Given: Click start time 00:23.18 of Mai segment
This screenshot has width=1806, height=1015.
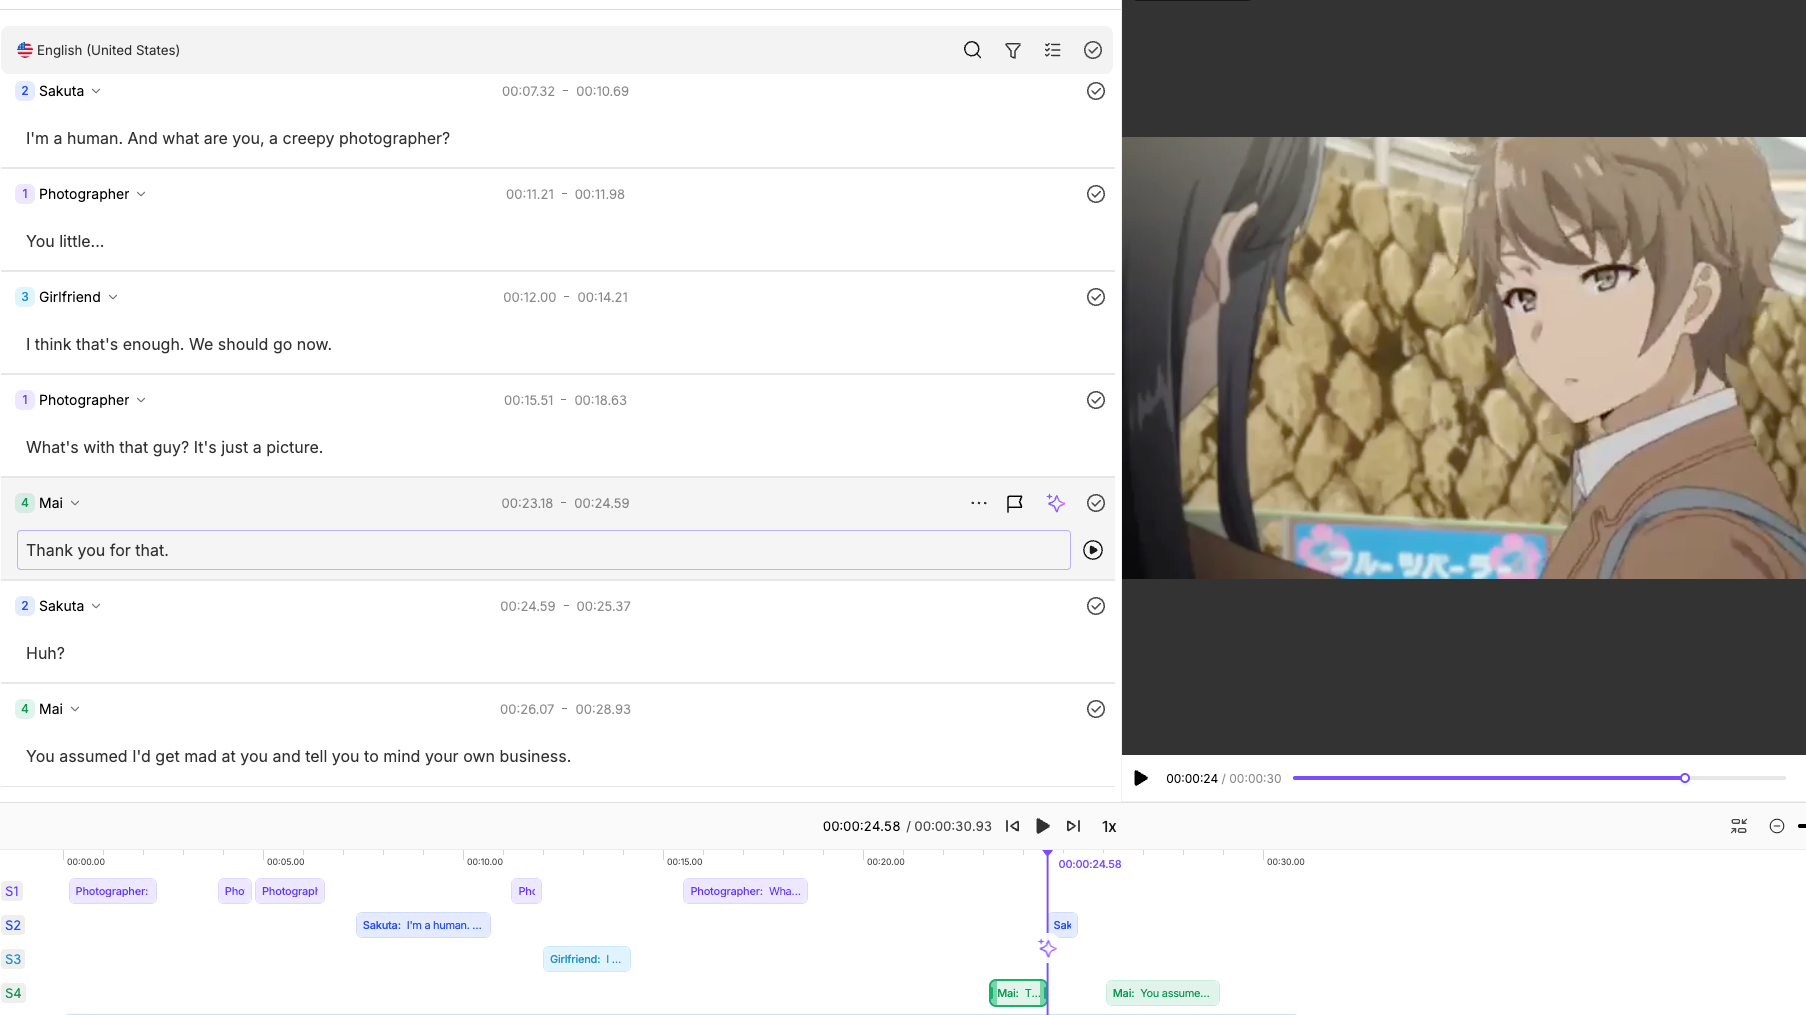Looking at the screenshot, I should tap(527, 503).
